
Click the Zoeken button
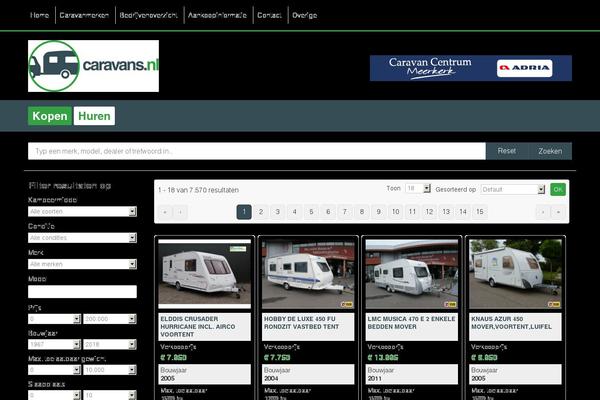pyautogui.click(x=550, y=151)
